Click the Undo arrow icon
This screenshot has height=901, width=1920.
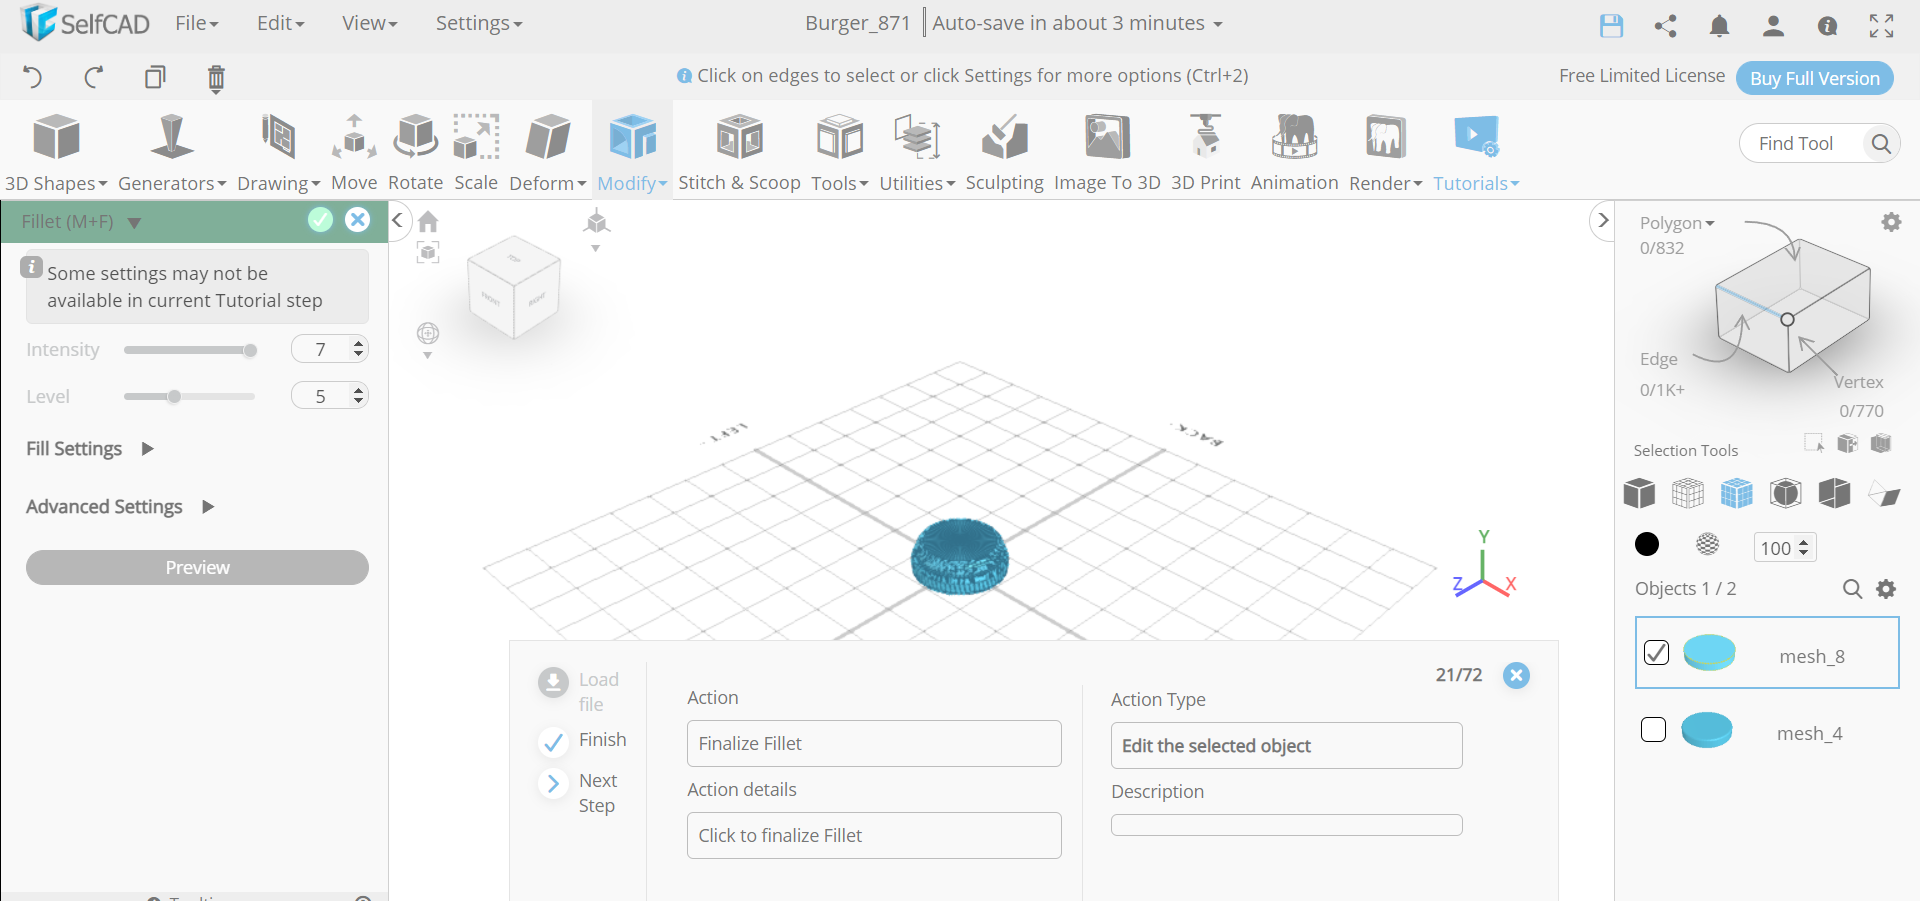tap(32, 77)
